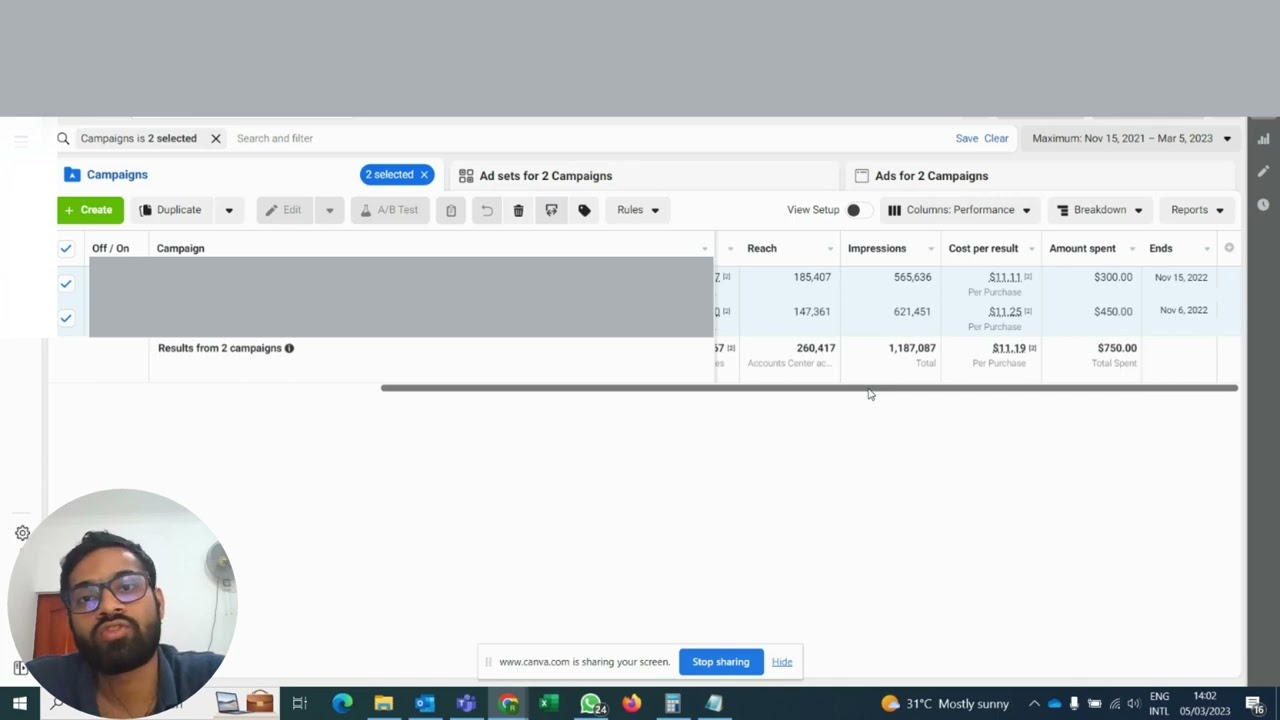Save the current filter
This screenshot has height=720, width=1280.
[966, 139]
